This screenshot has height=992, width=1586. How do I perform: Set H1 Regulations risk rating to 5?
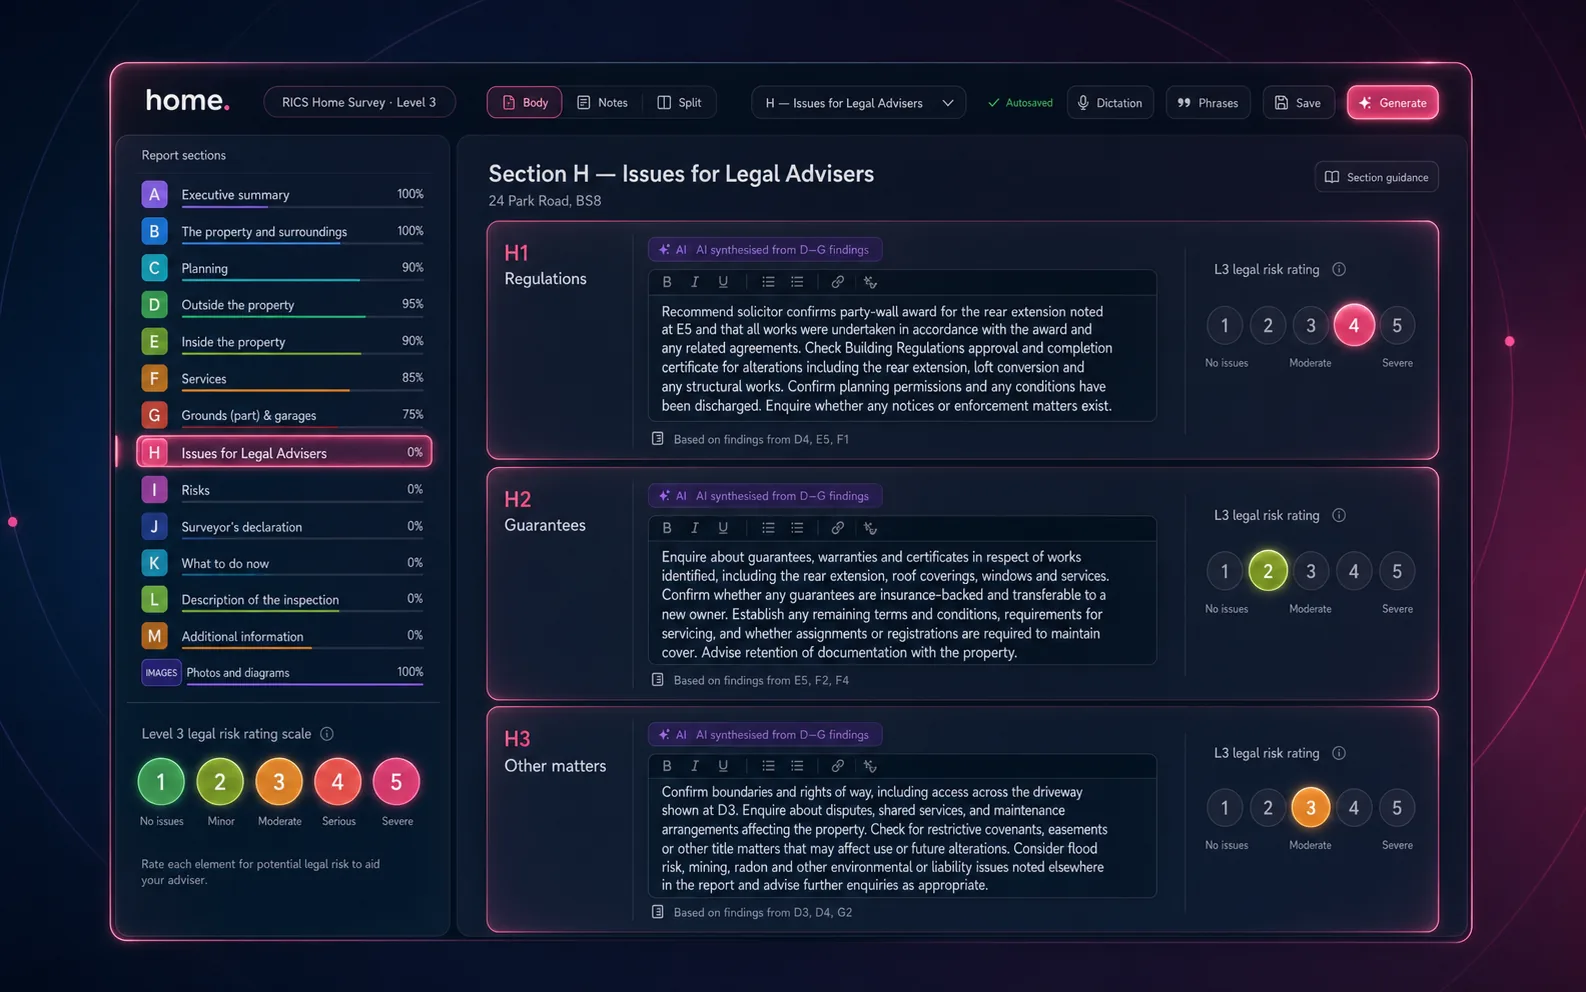click(1397, 326)
